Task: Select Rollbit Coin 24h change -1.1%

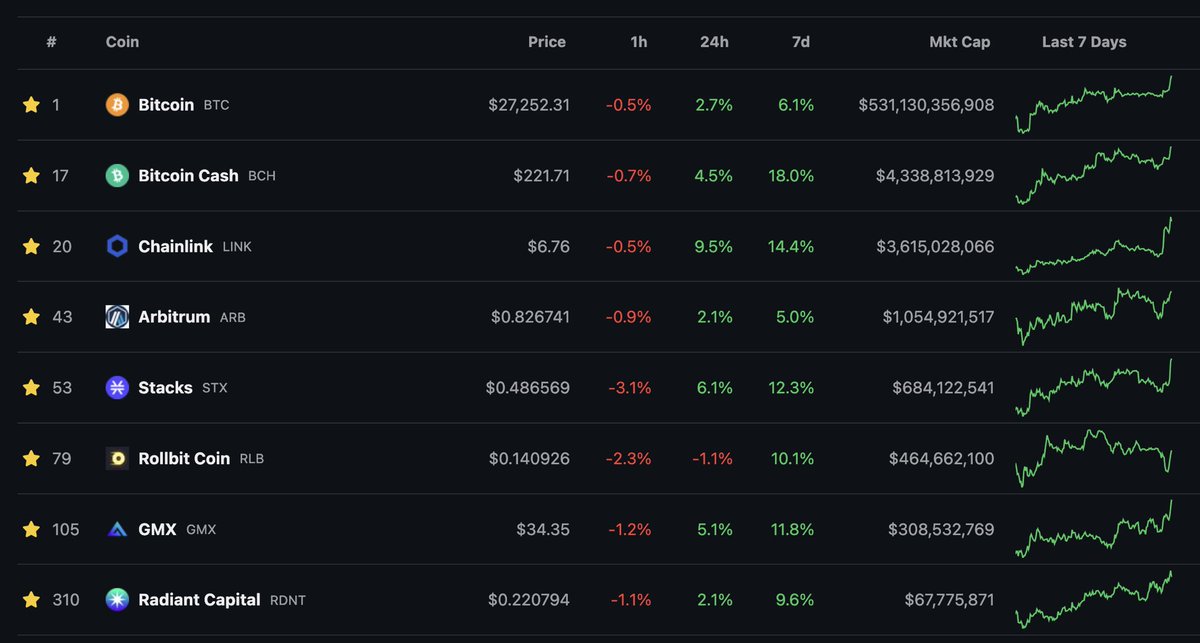Action: 712,458
